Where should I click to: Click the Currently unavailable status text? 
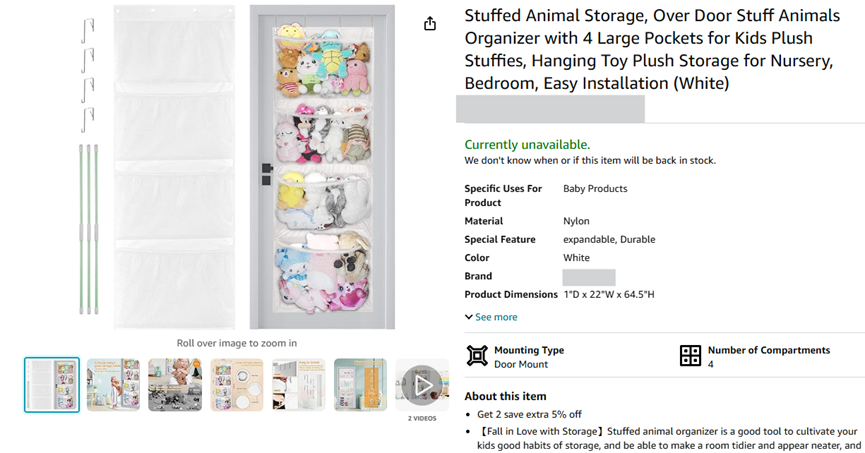(527, 144)
